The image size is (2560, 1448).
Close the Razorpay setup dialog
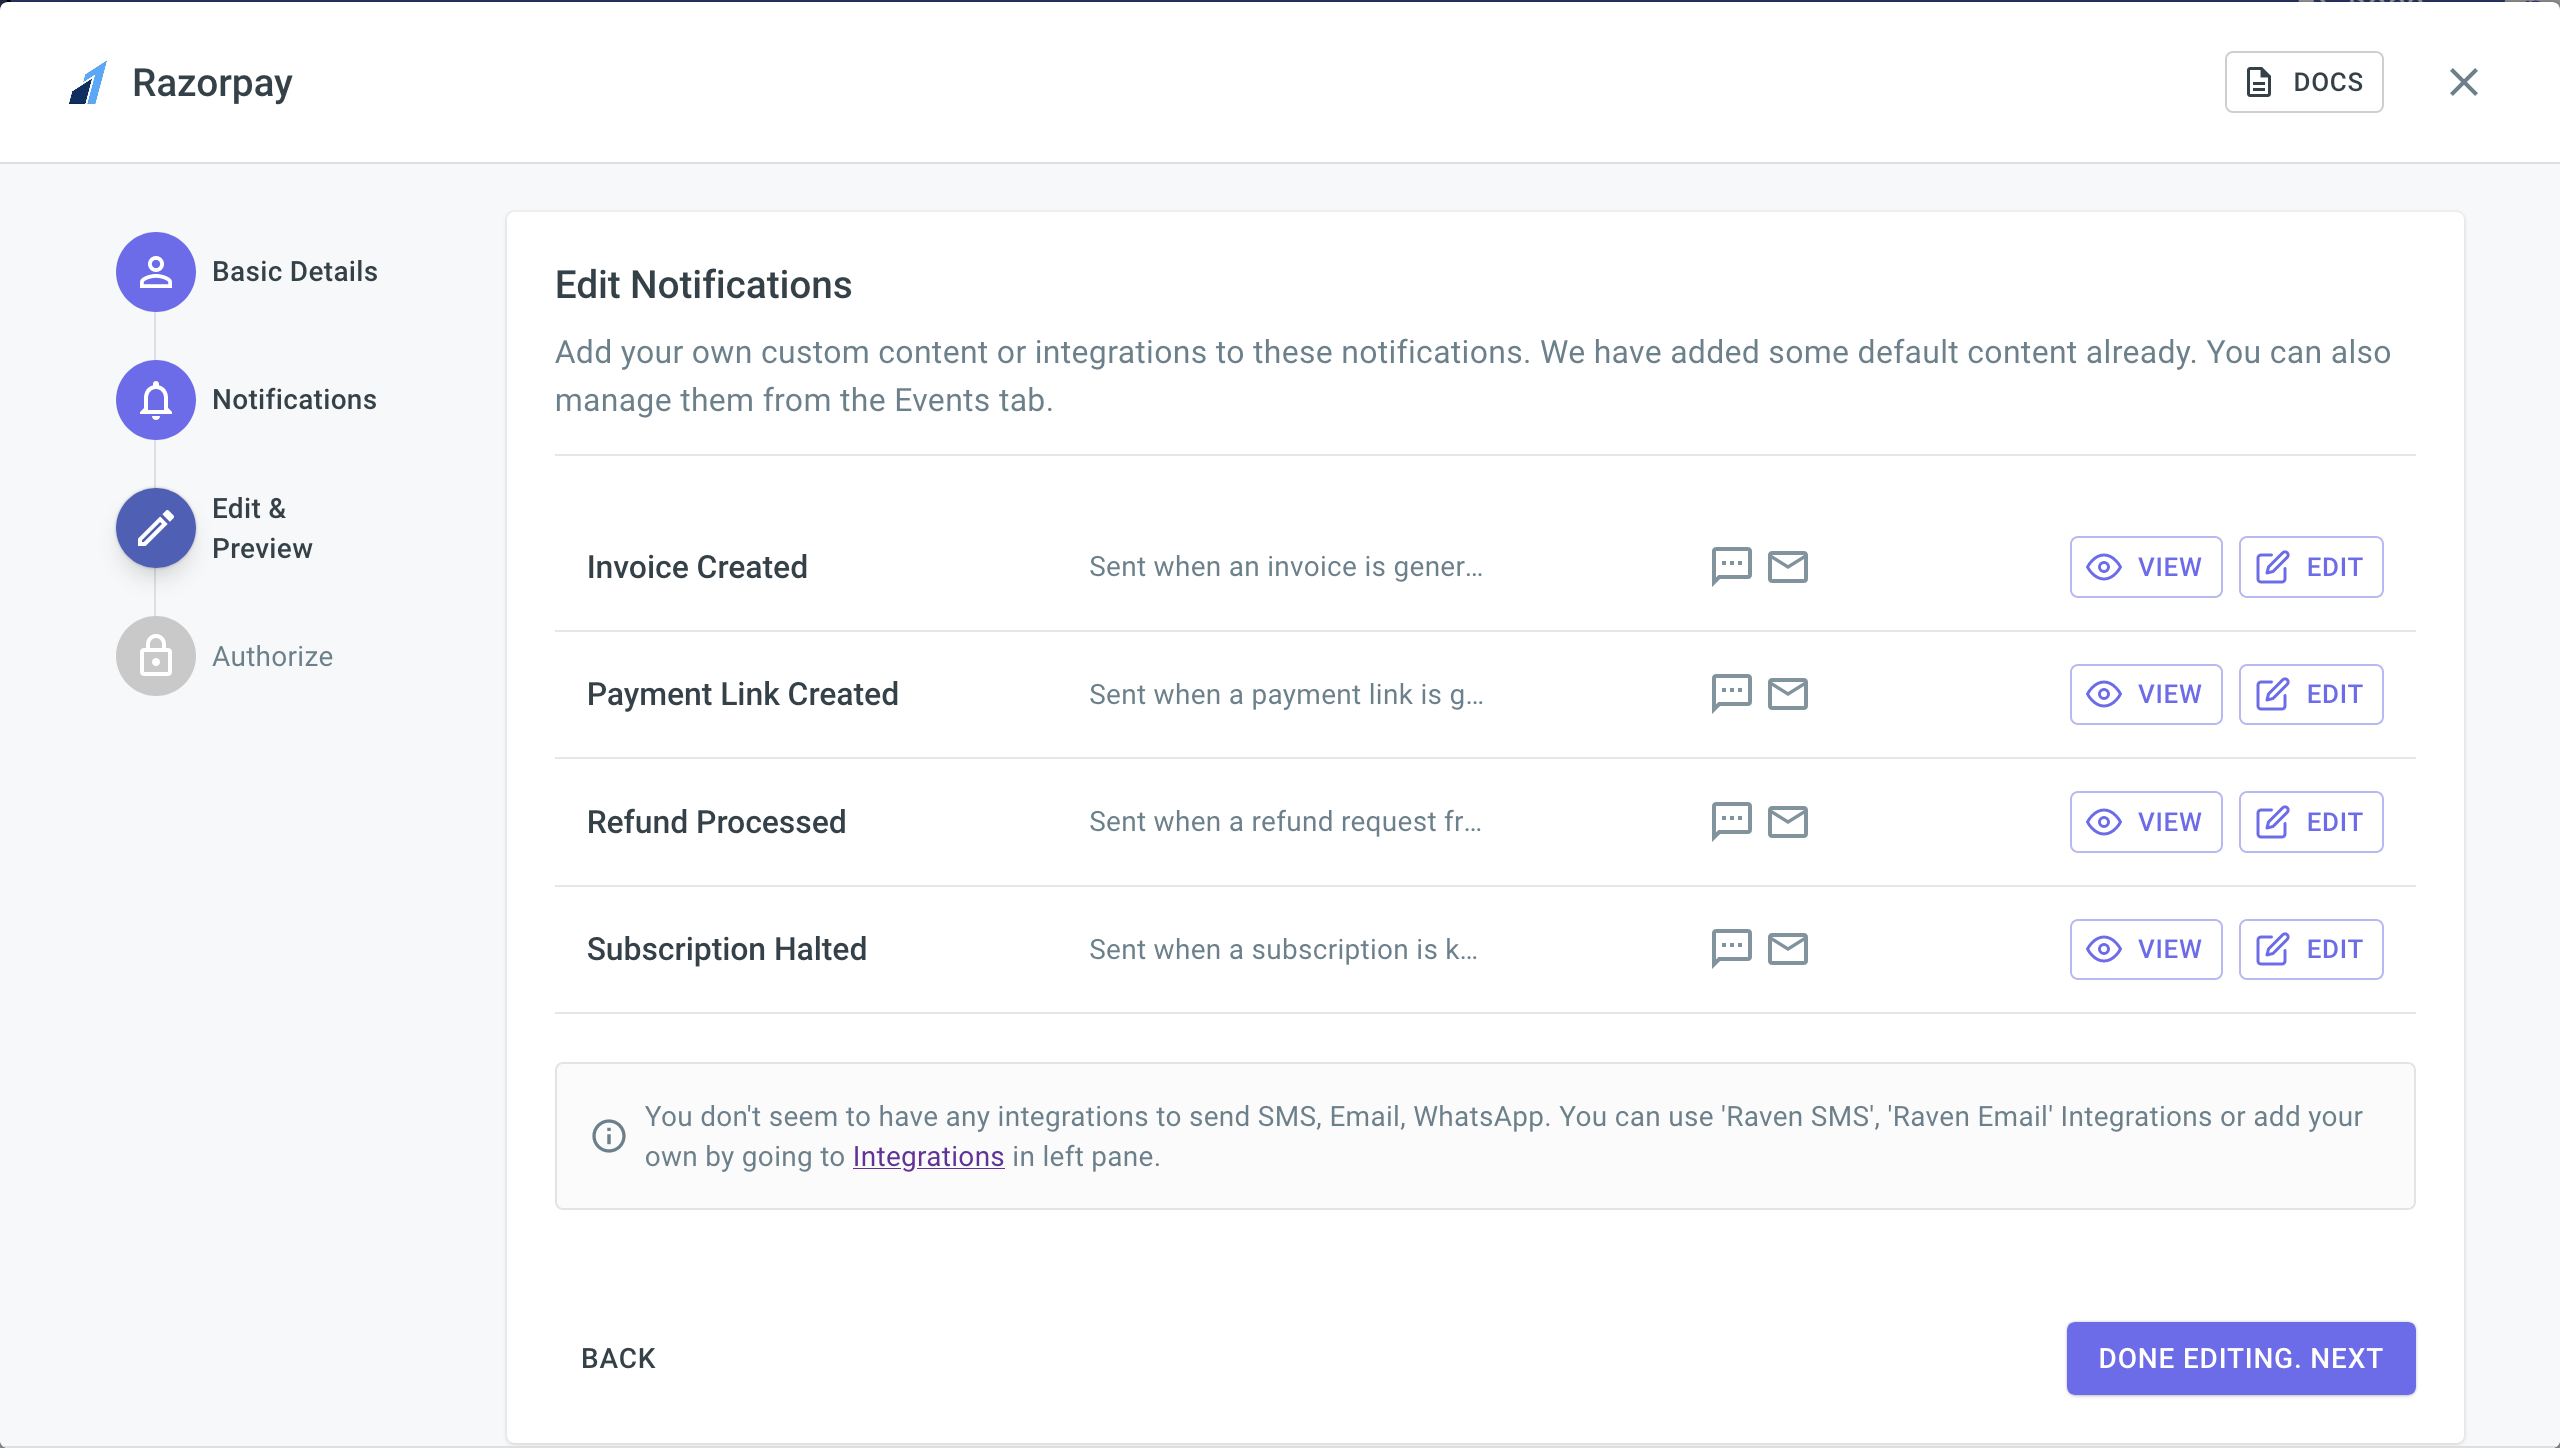click(2463, 82)
